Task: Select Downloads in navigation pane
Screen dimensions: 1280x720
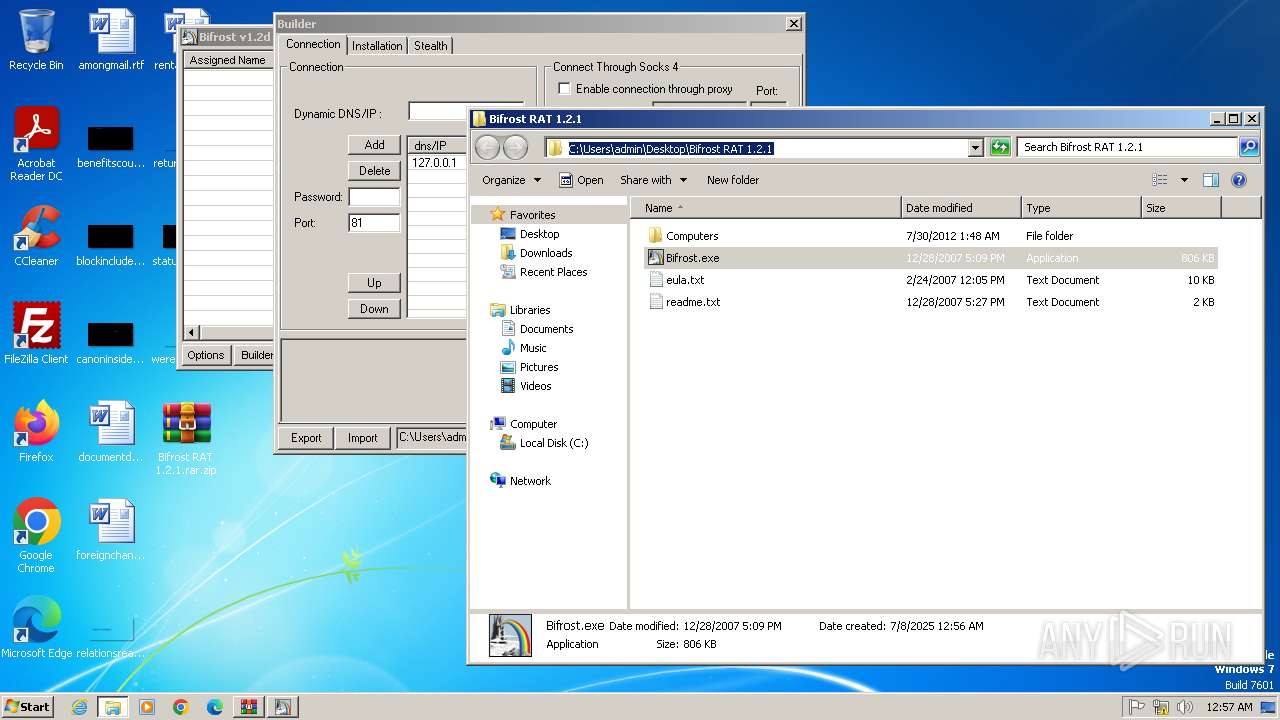Action: pos(535,253)
